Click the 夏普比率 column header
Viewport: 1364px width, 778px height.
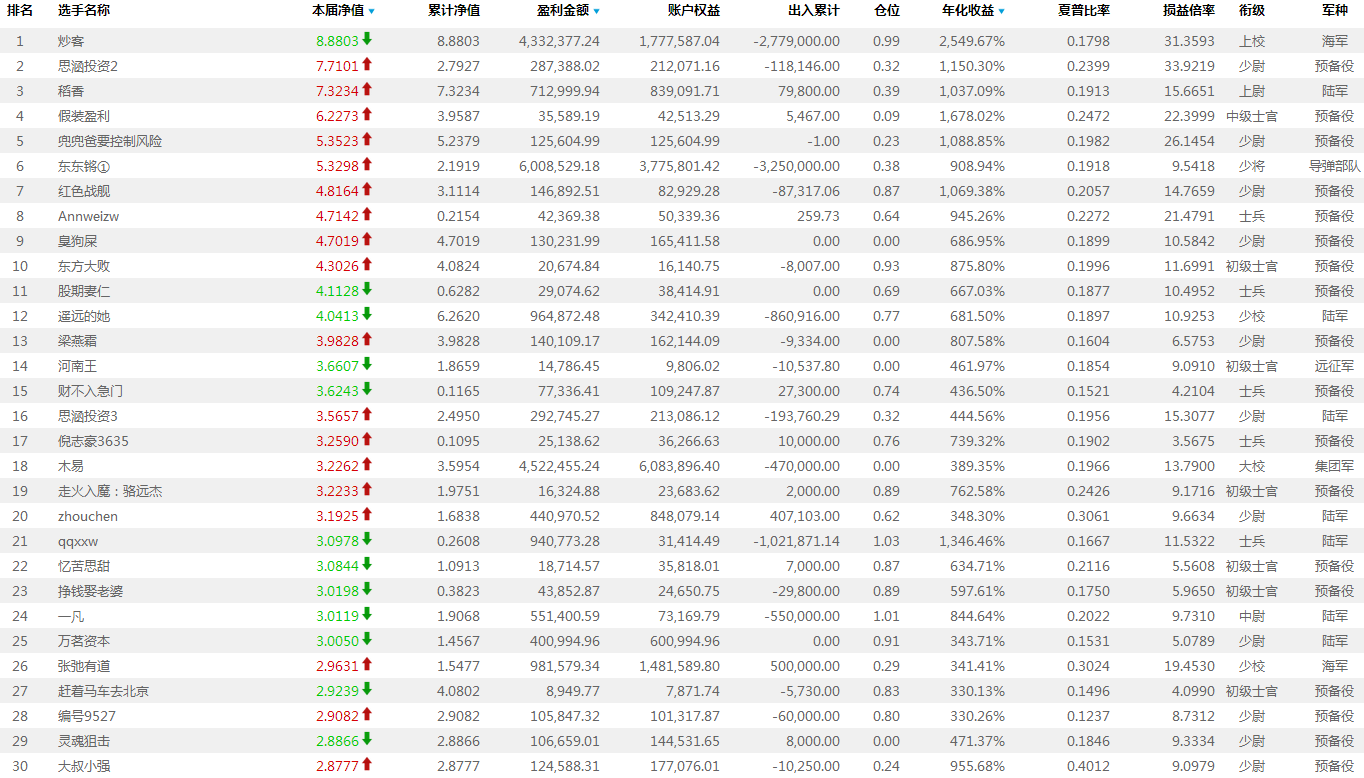coord(1084,10)
